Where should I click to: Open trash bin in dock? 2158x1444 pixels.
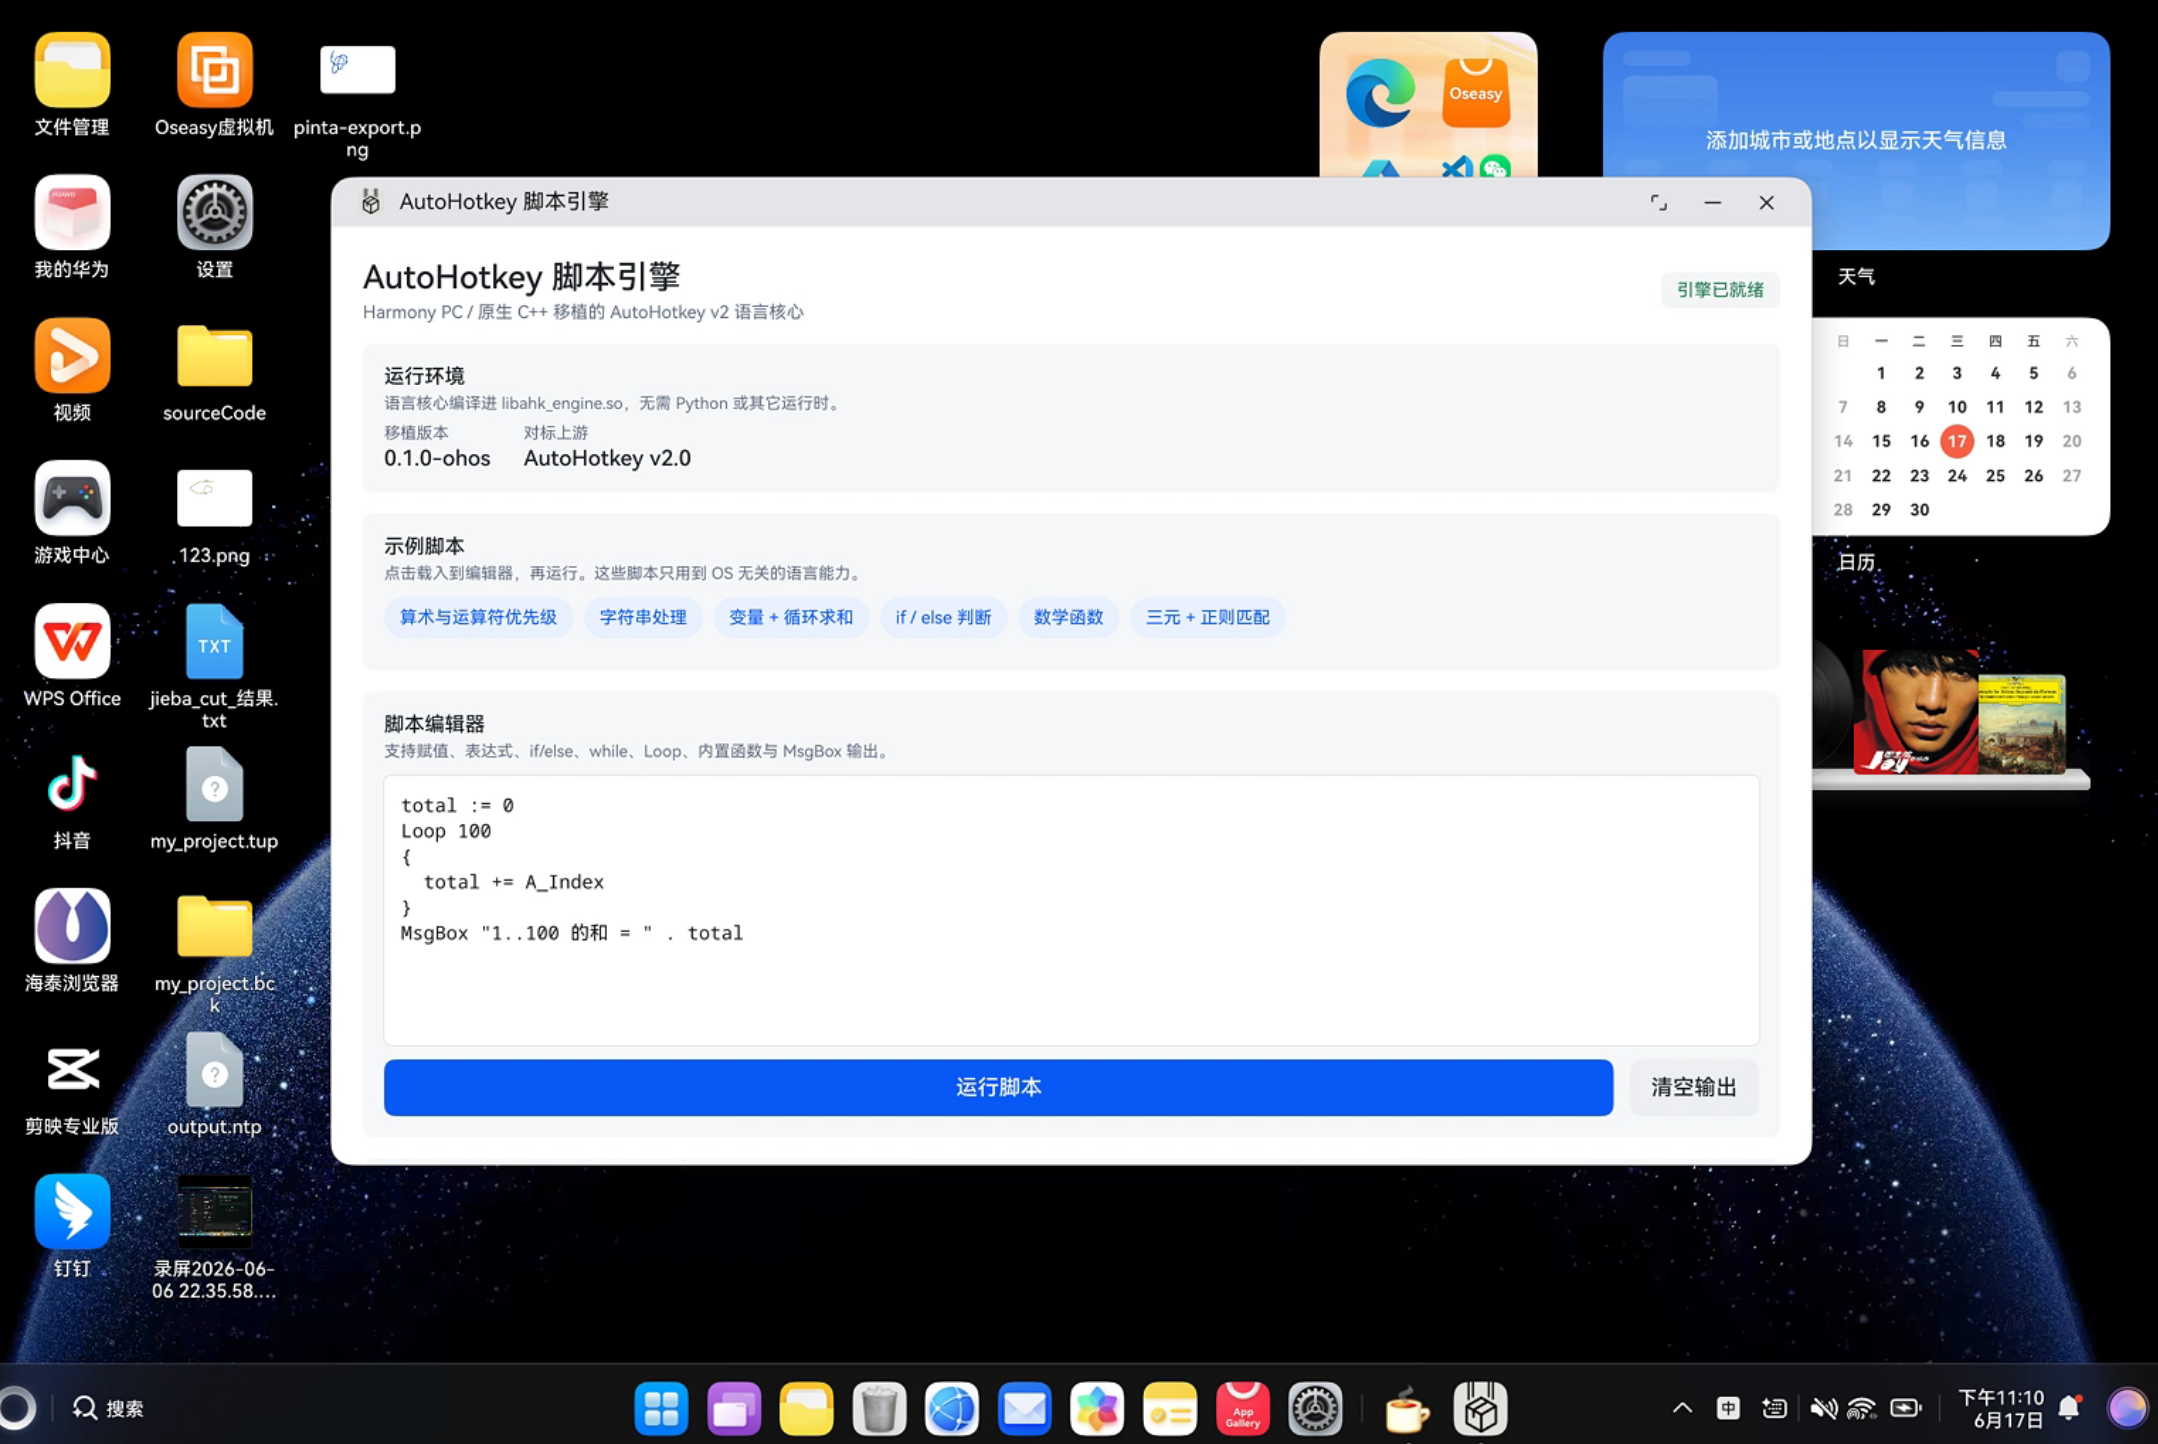[x=879, y=1408]
